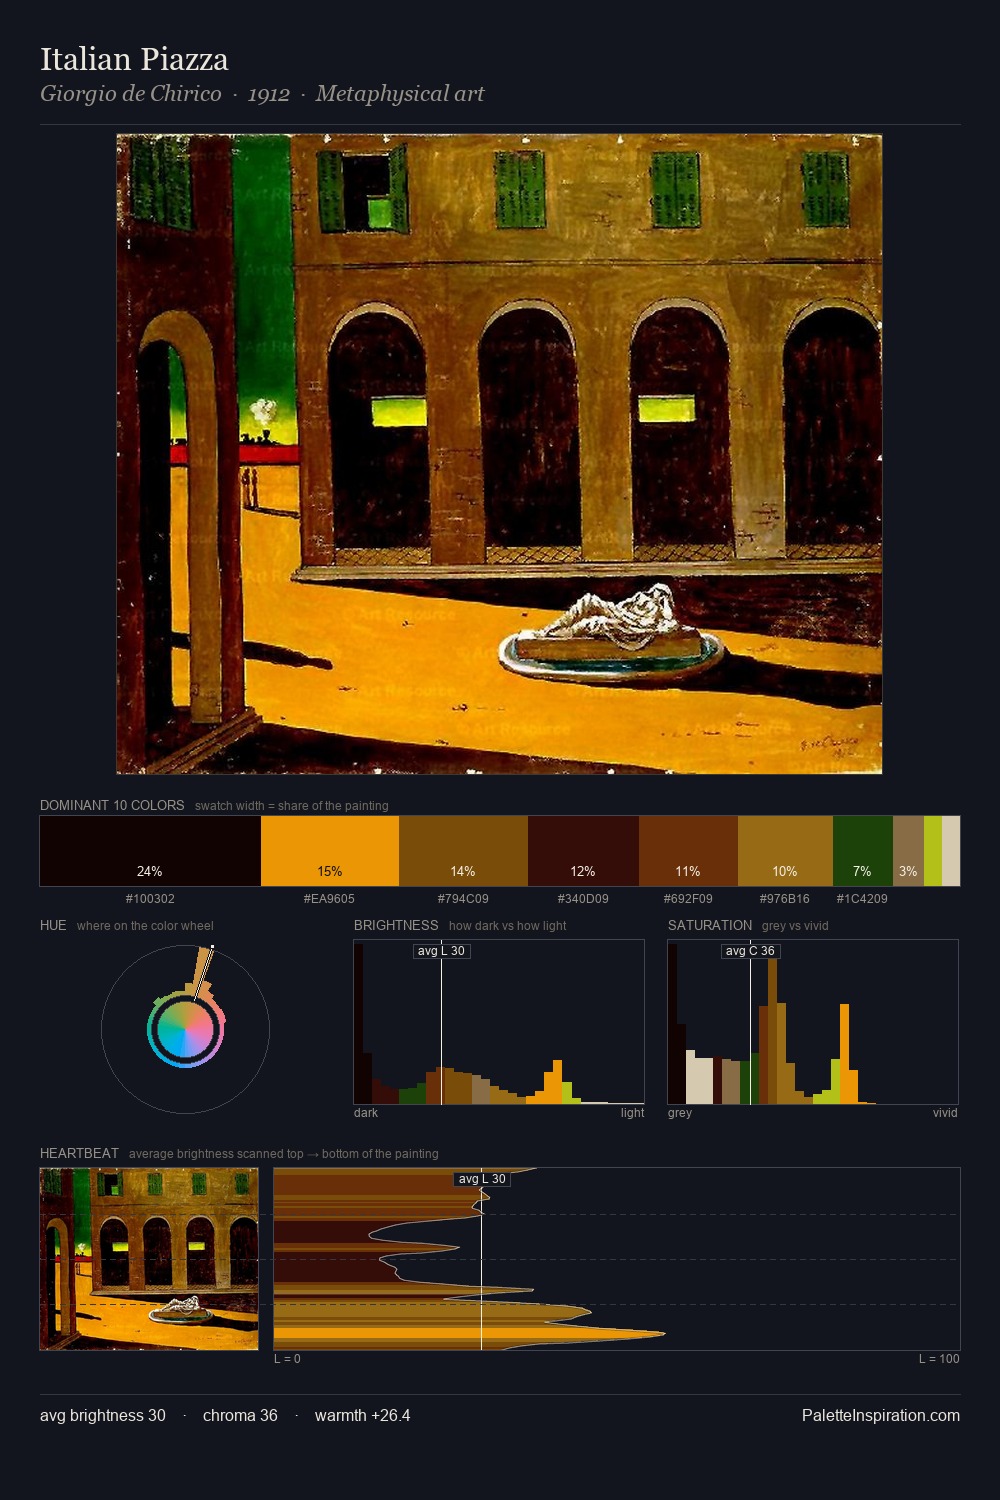The image size is (1000, 1500).
Task: Click avg L 30 marker in brightness histogram
Action: [x=441, y=951]
